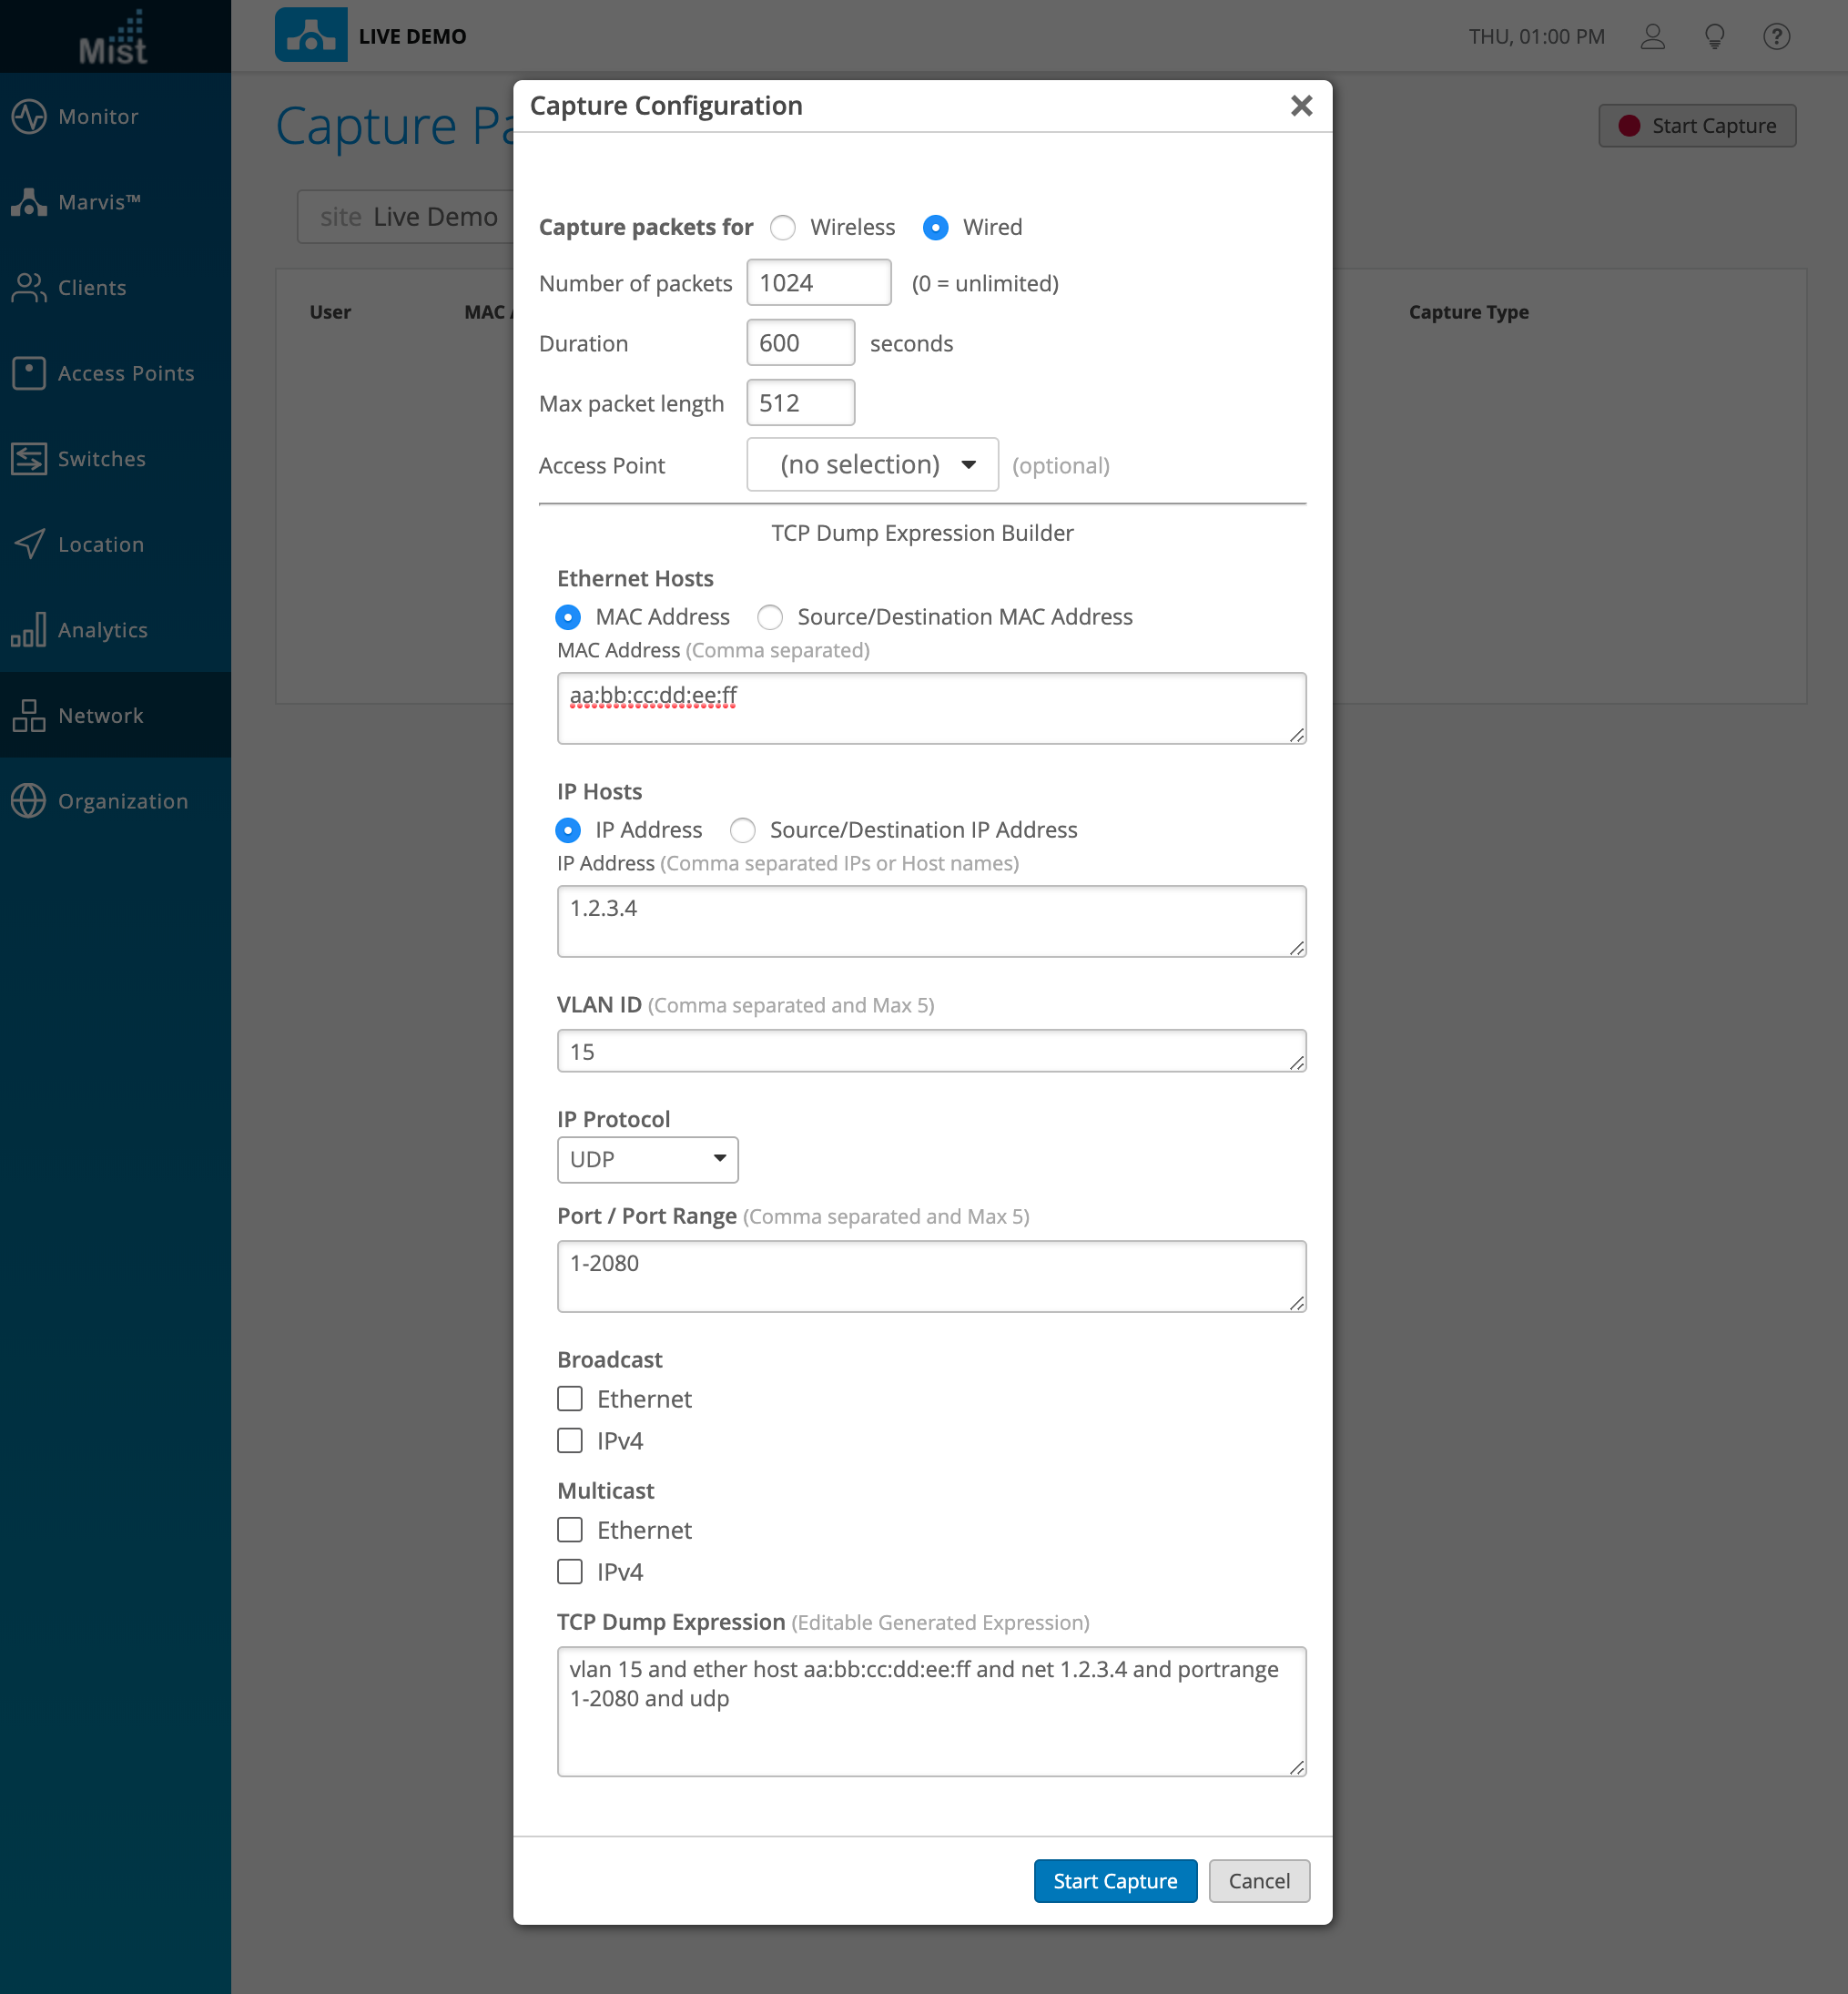Open Marvis icon in sidebar

tap(29, 202)
